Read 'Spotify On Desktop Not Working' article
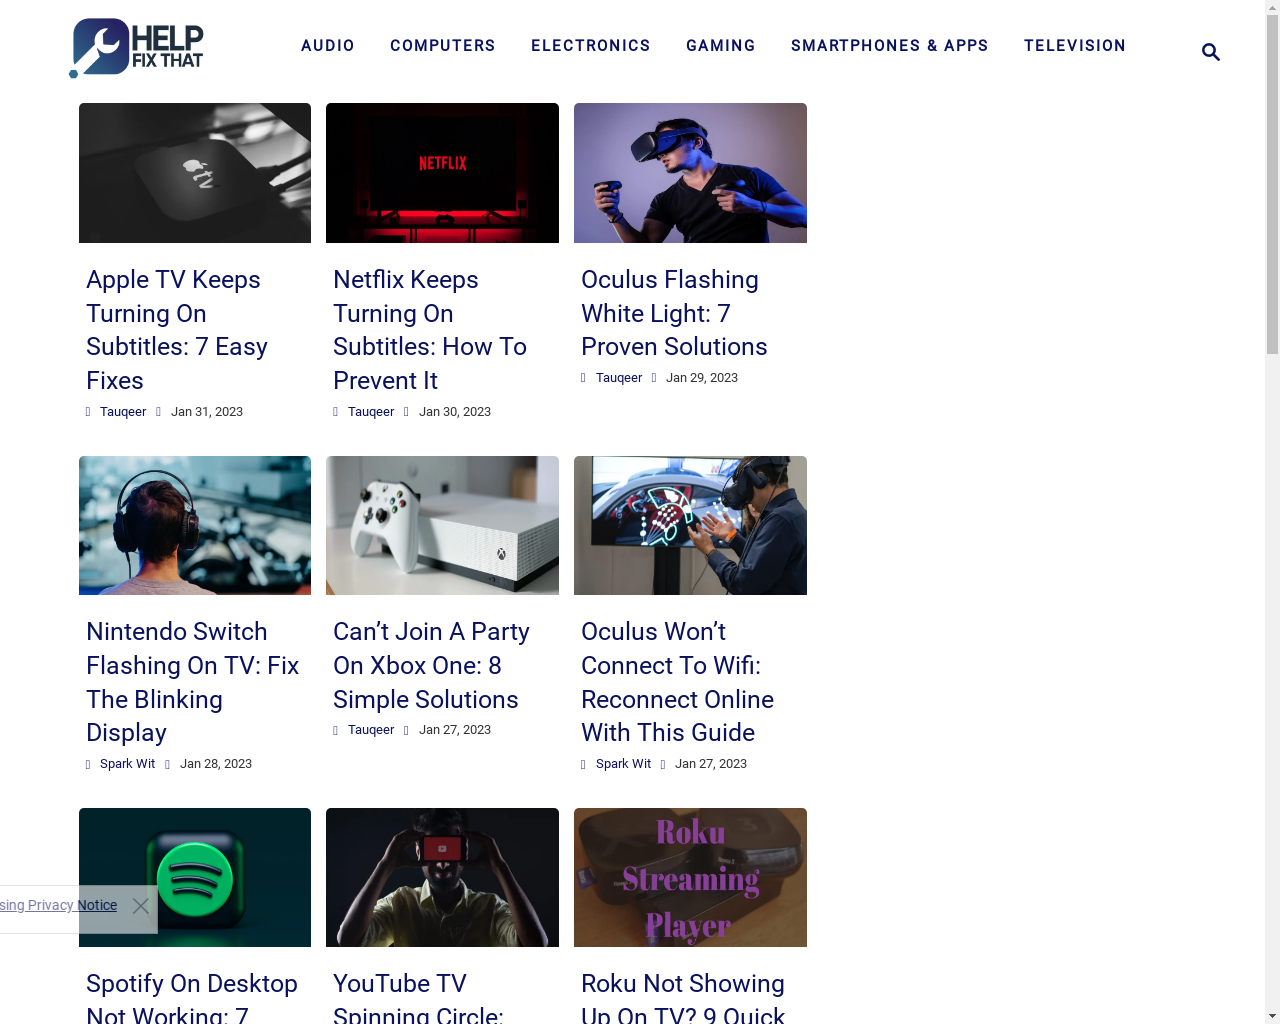 (x=192, y=998)
